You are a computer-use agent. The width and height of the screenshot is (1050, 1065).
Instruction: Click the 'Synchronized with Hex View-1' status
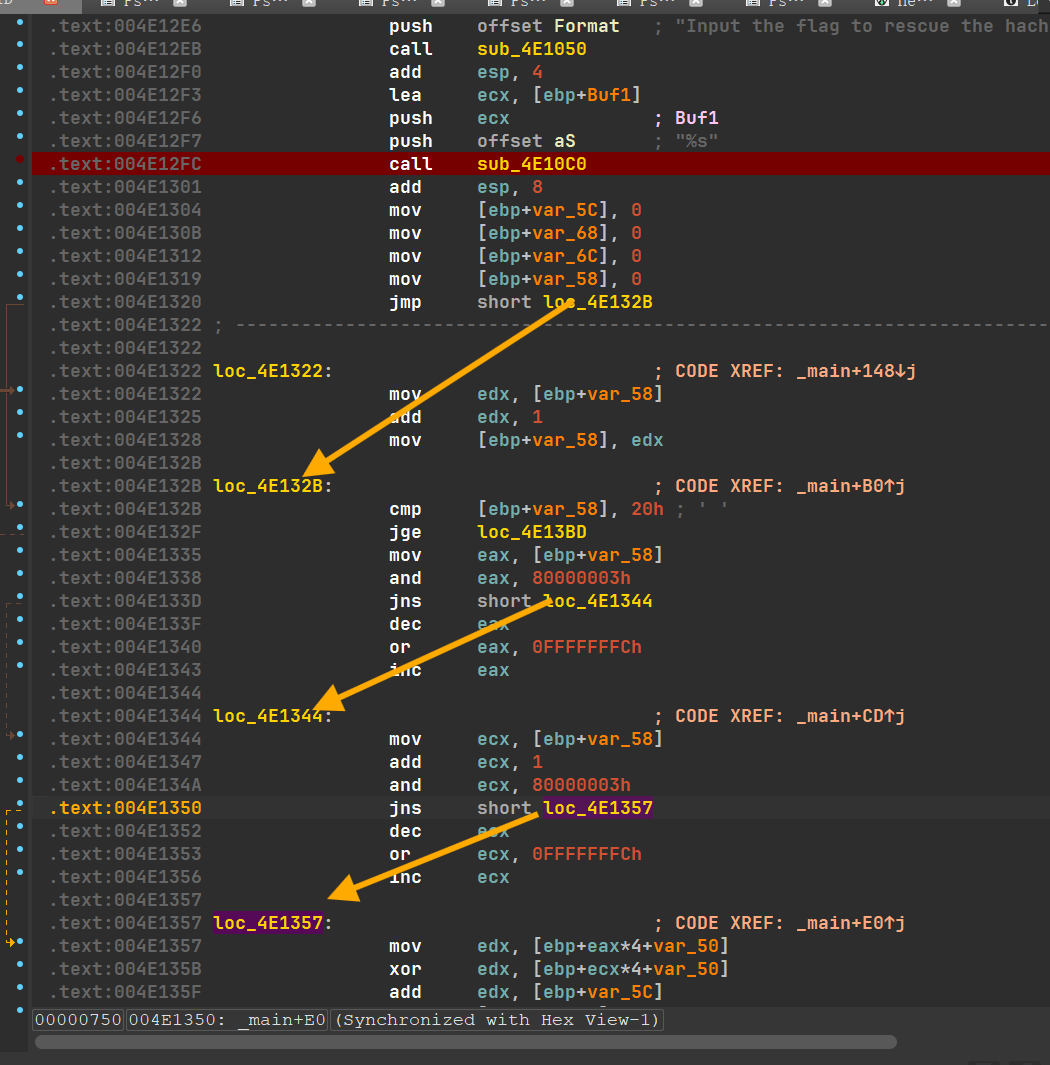[496, 1020]
